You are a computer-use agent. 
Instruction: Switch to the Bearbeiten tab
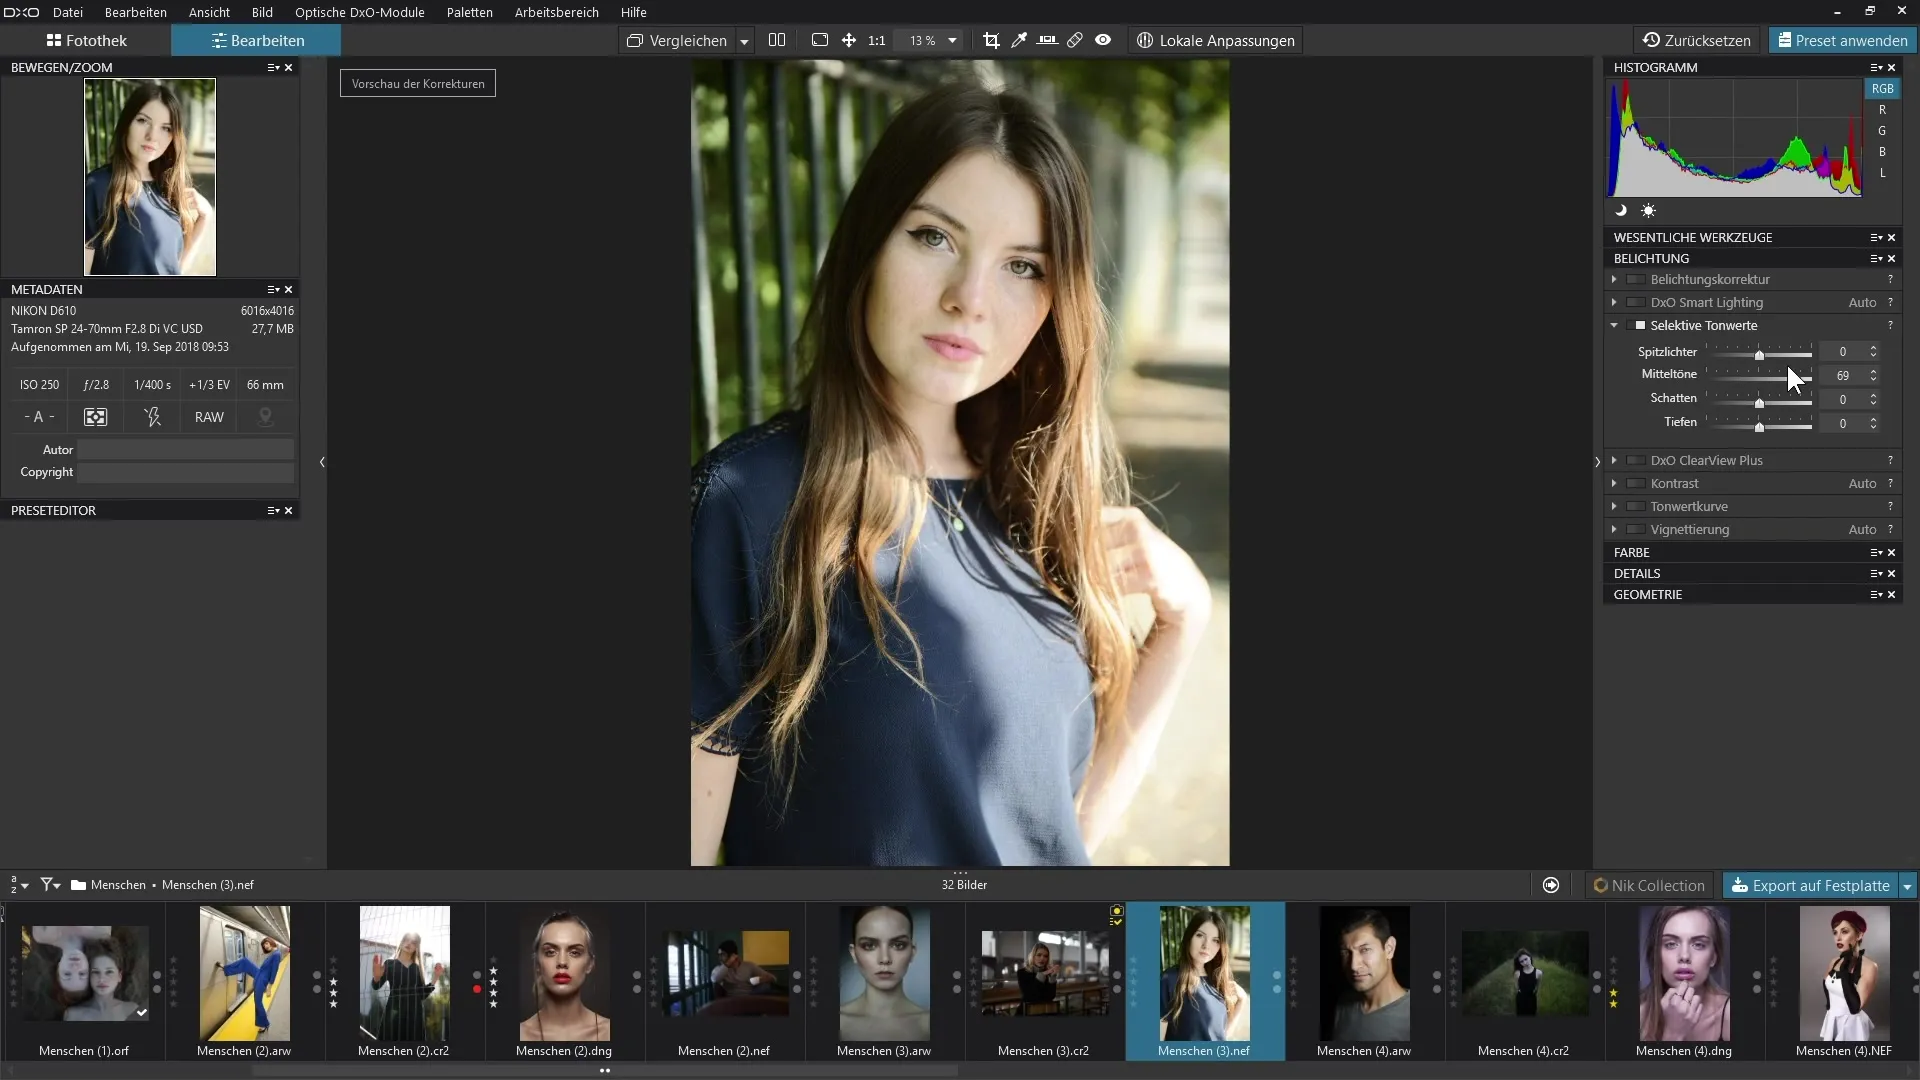pyautogui.click(x=257, y=41)
